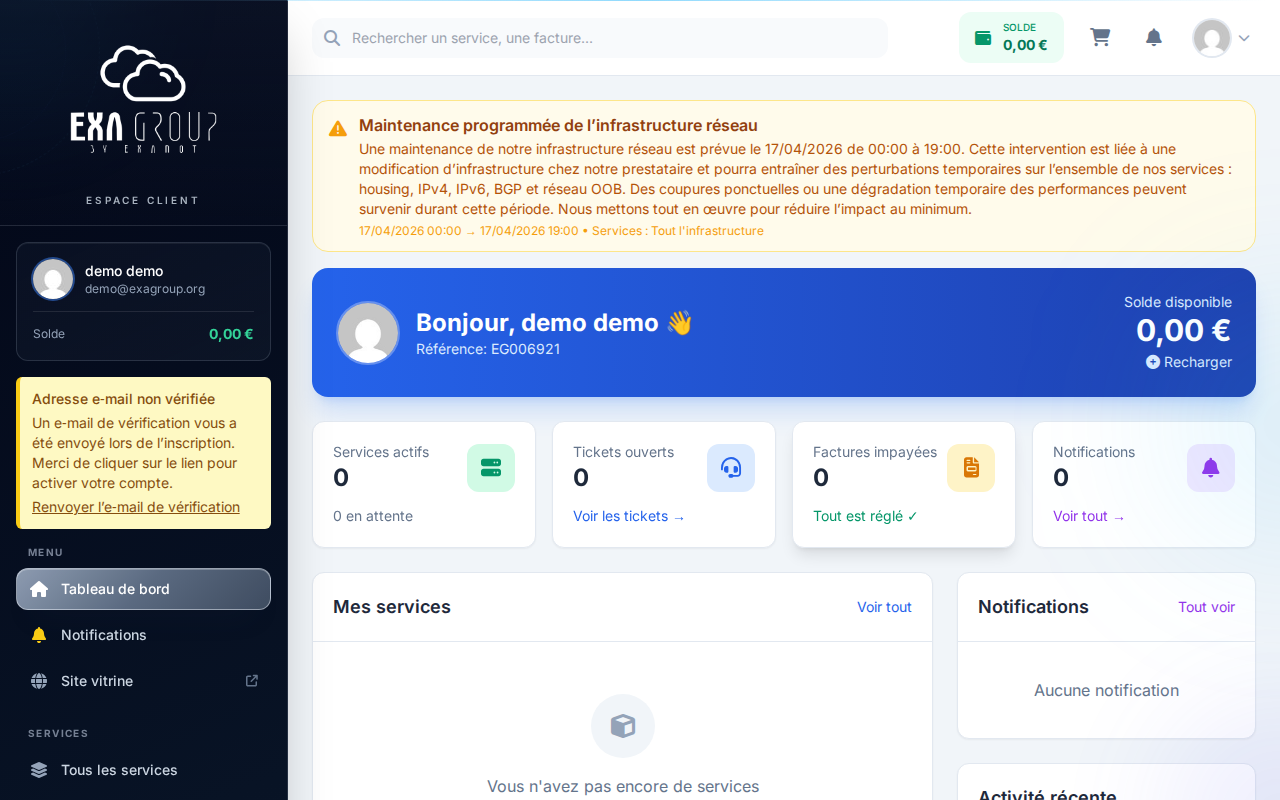Click the headset icon on Tickets ouverts
Screen dimensions: 1280x800
coord(731,468)
